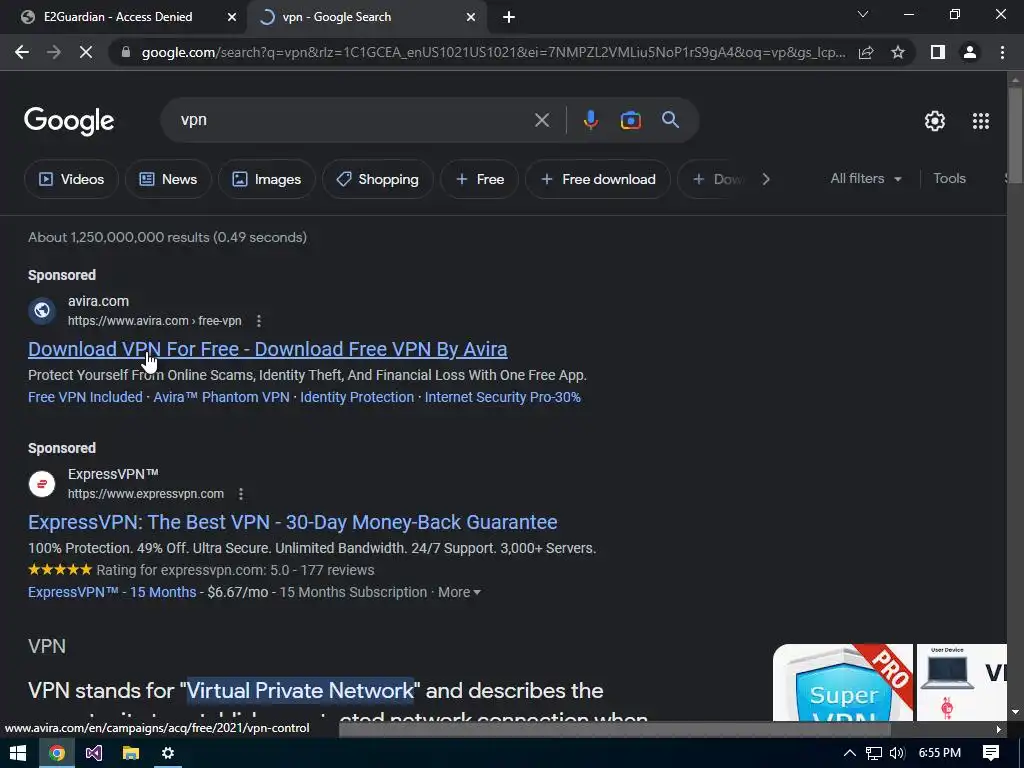Image resolution: width=1024 pixels, height=768 pixels.
Task: Open ExpressVPN 15 Months link
Action: point(112,592)
